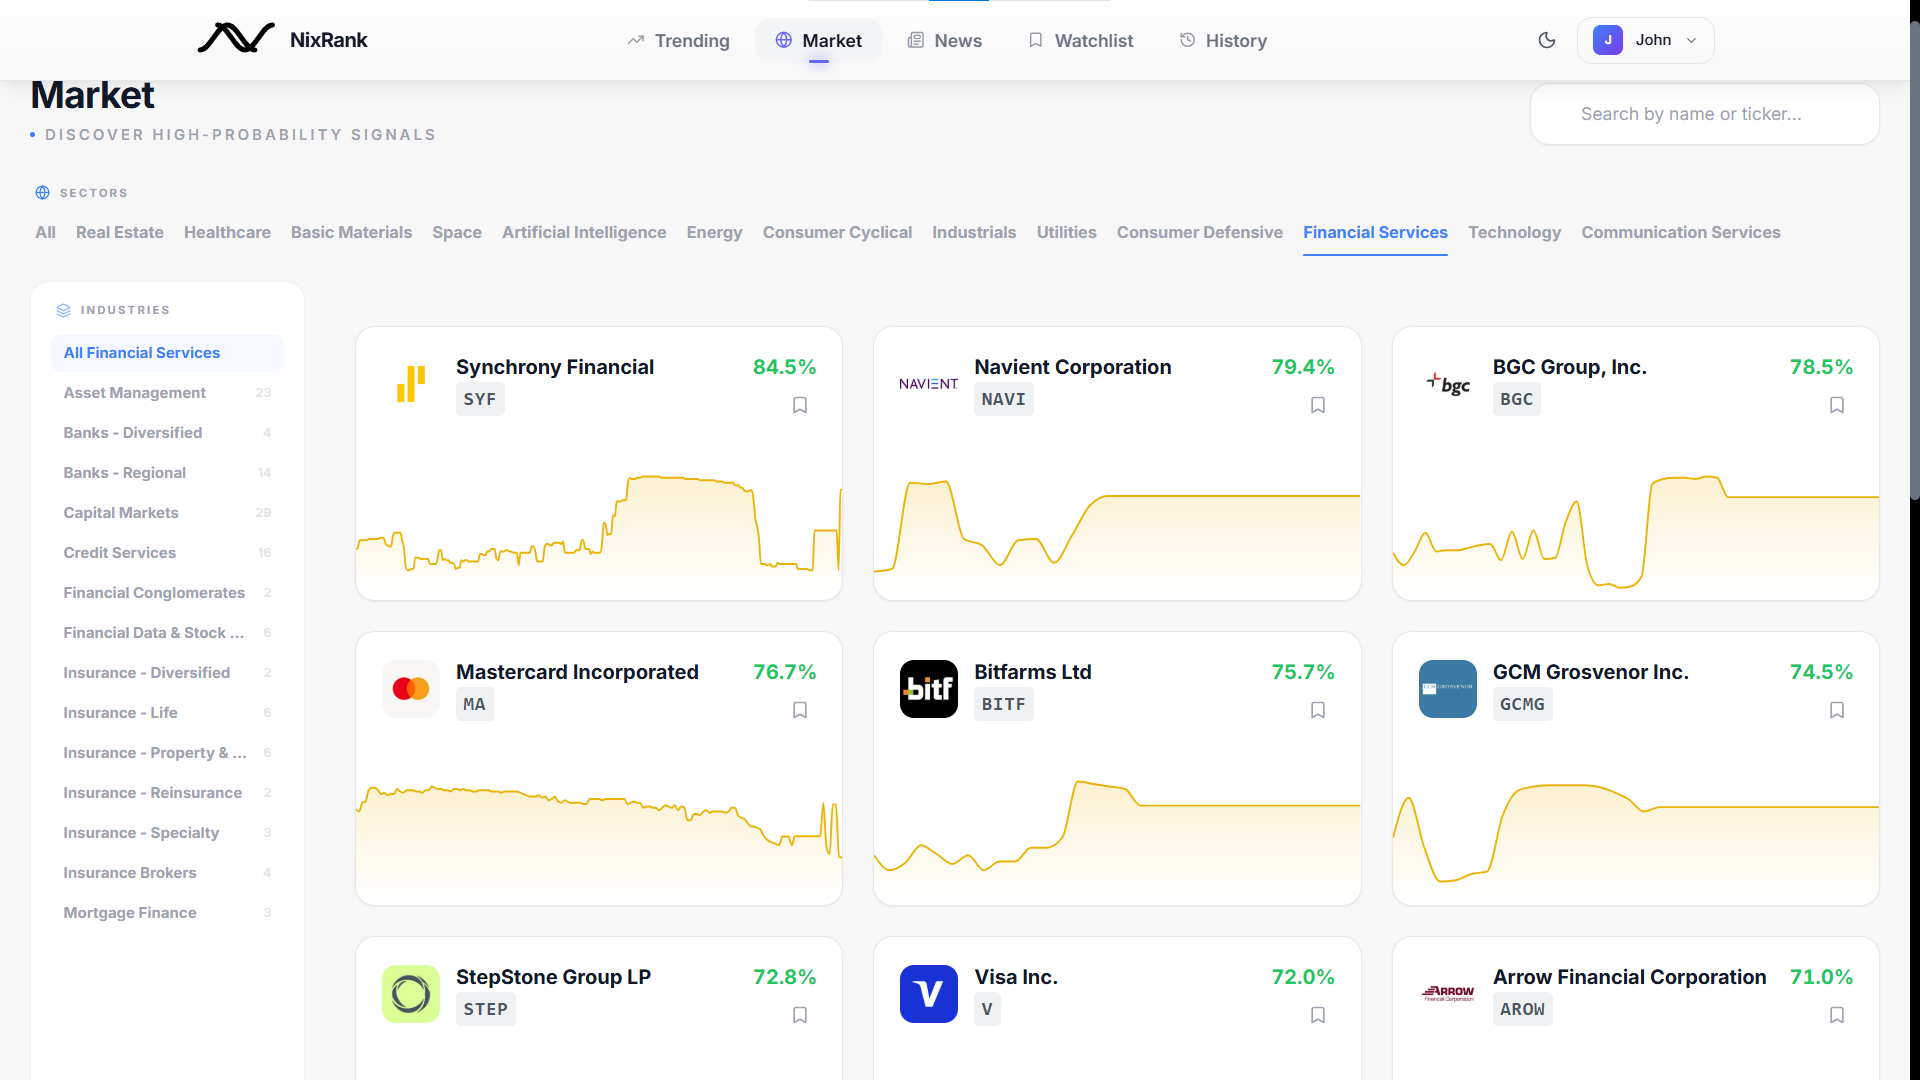1920x1080 pixels.
Task: Bookmark StepStone Group LP to watchlist
Action: click(x=800, y=1015)
